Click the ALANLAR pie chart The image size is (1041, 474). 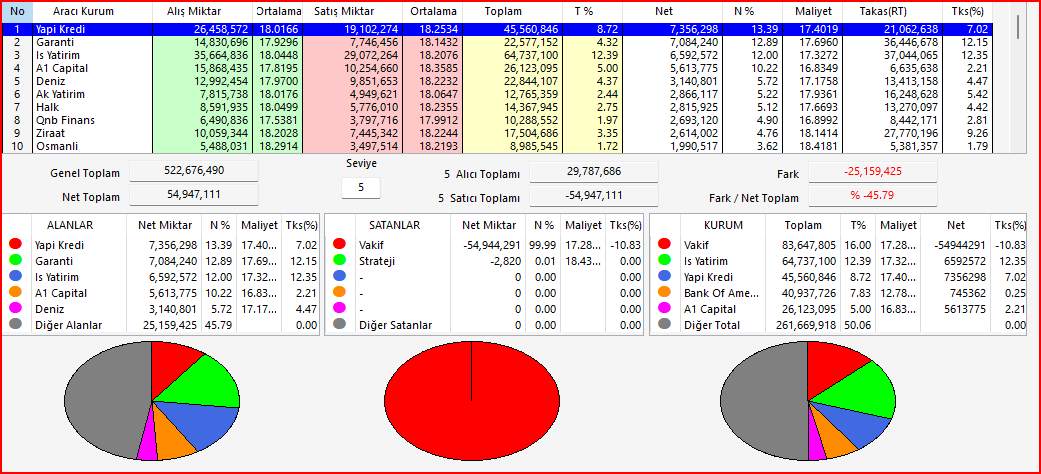tap(152, 401)
